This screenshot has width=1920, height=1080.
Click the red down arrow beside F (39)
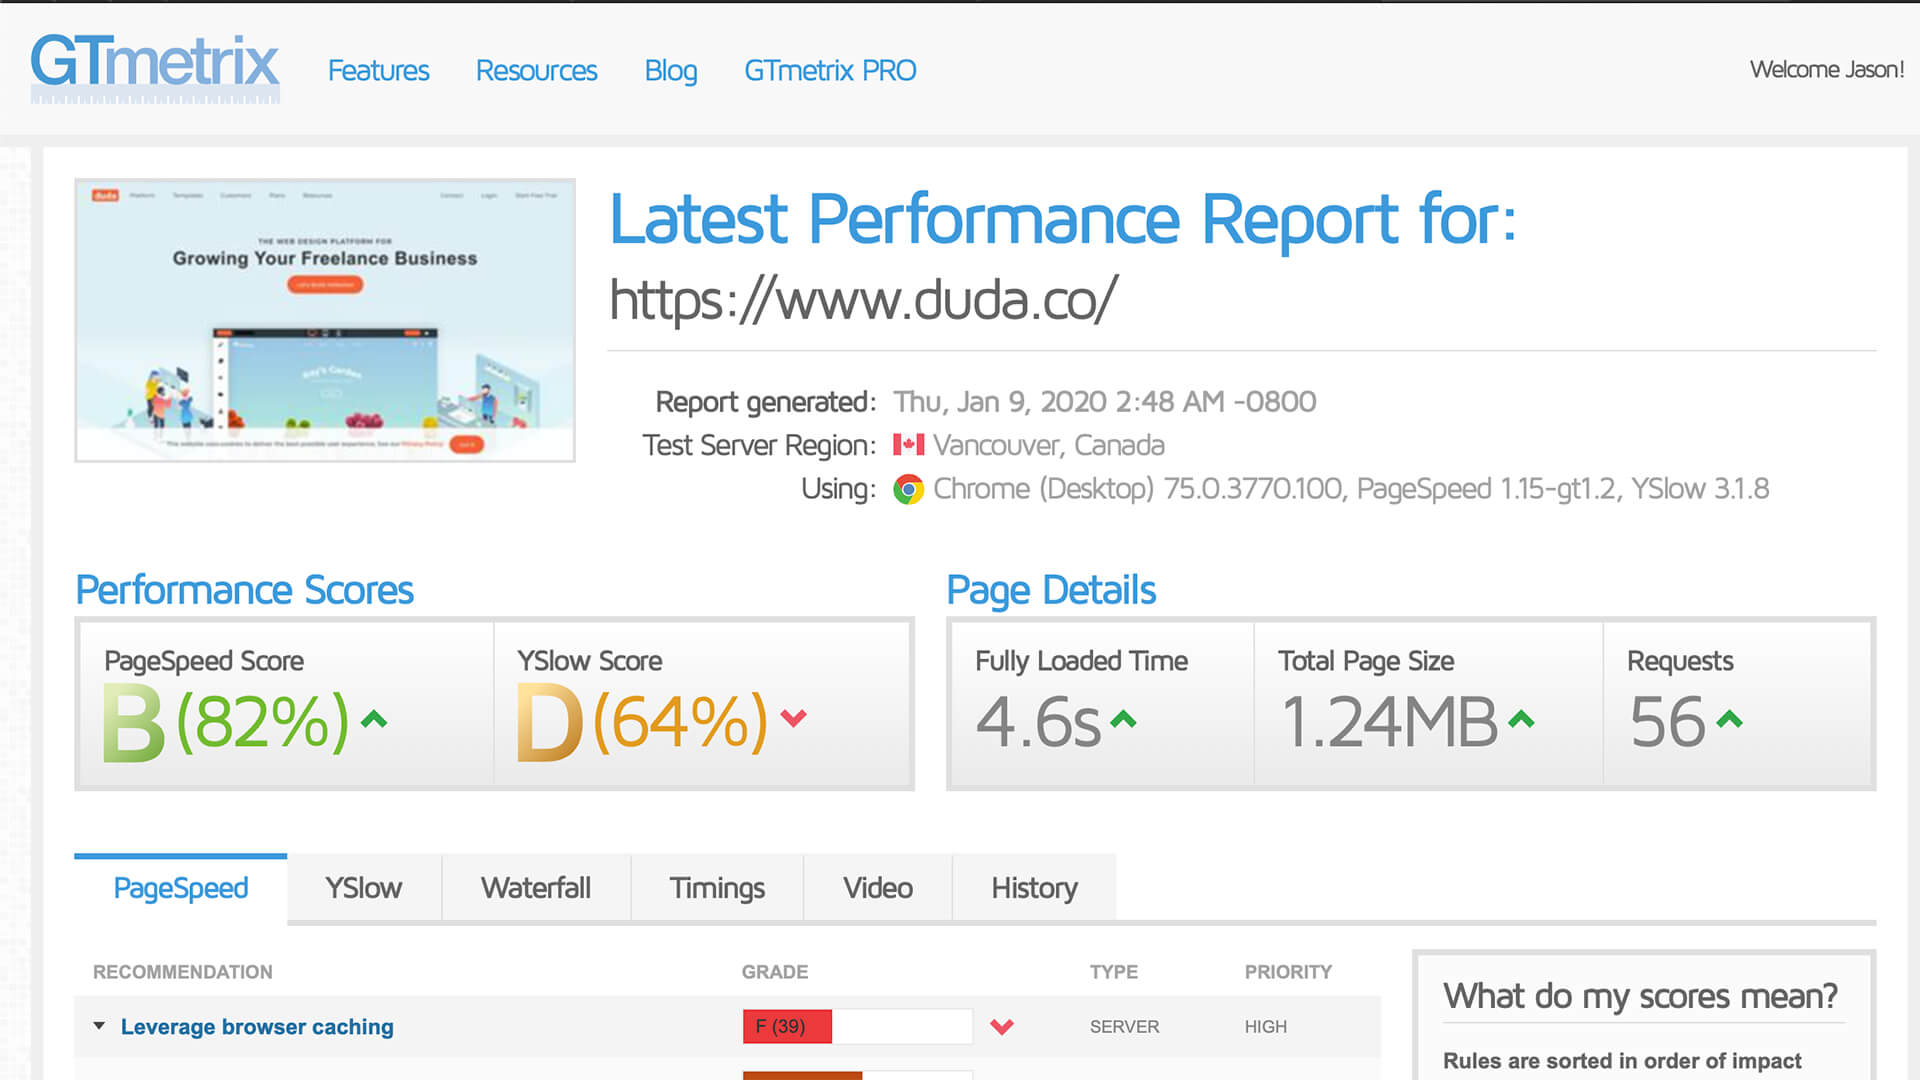[1002, 1027]
